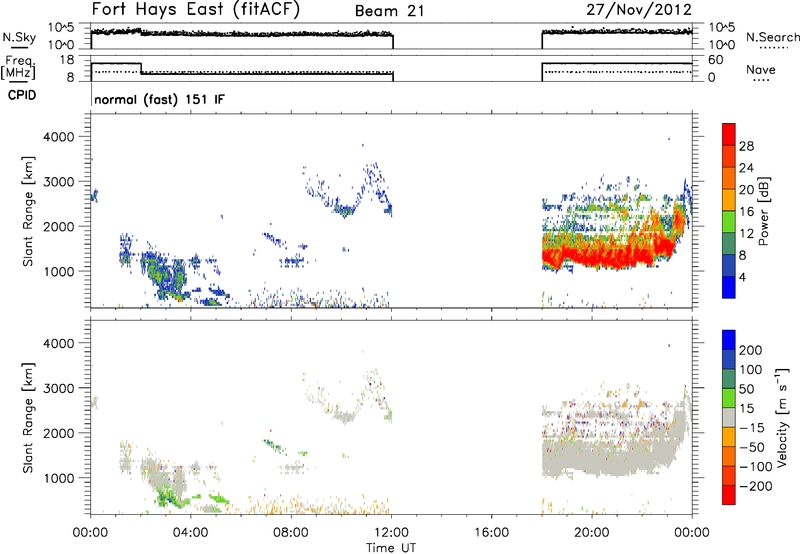Click the -100 label on Velocity colorbar
Image resolution: width=800 pixels, height=554 pixels.
755,467
